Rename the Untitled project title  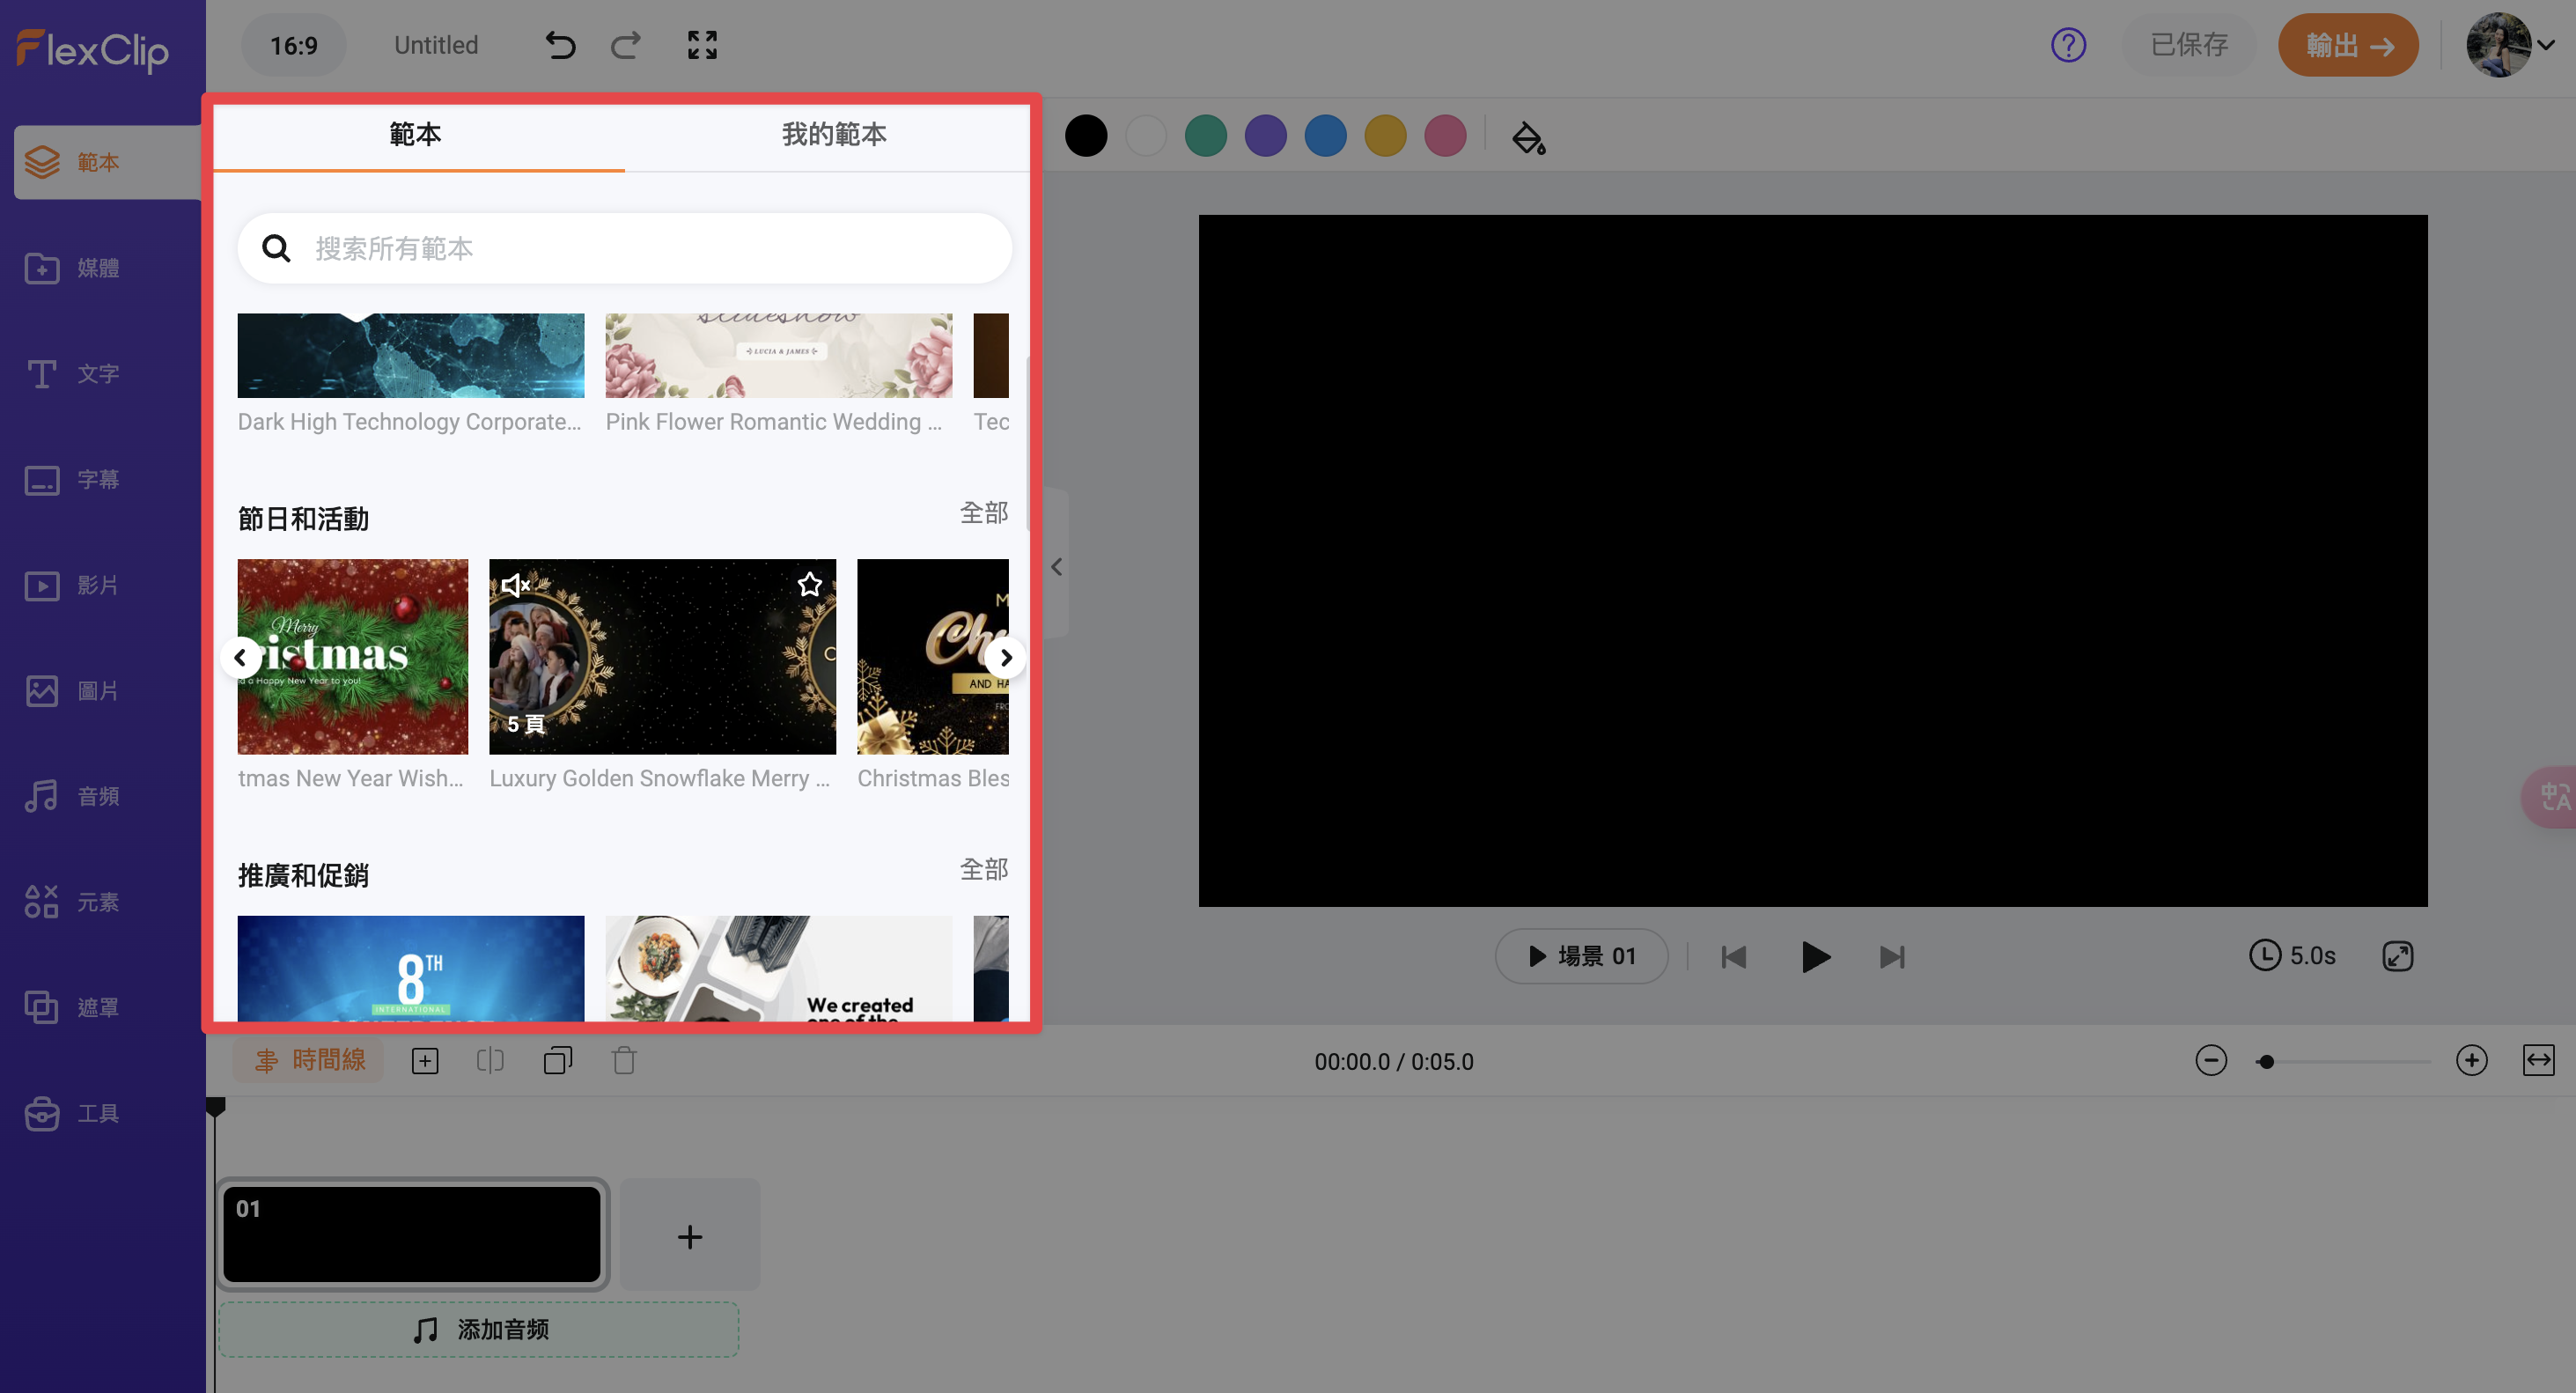click(x=436, y=45)
